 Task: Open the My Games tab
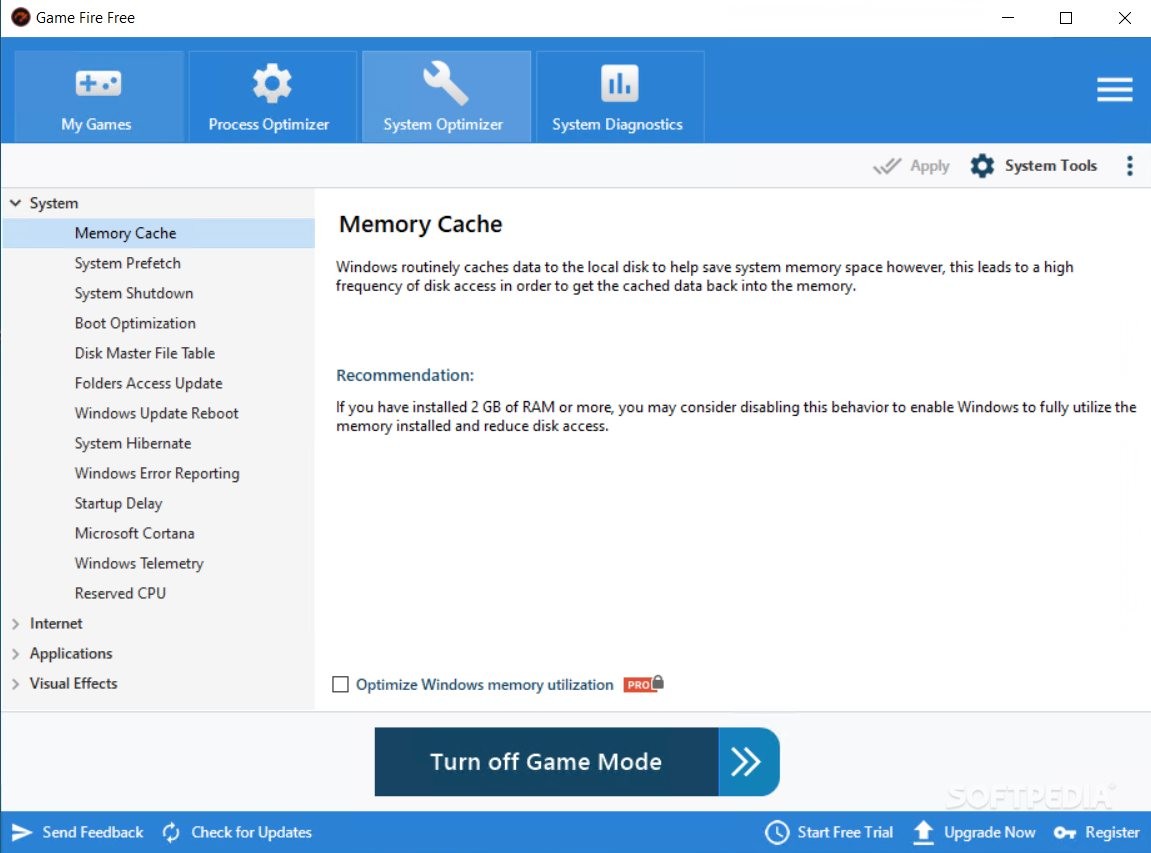pos(98,96)
